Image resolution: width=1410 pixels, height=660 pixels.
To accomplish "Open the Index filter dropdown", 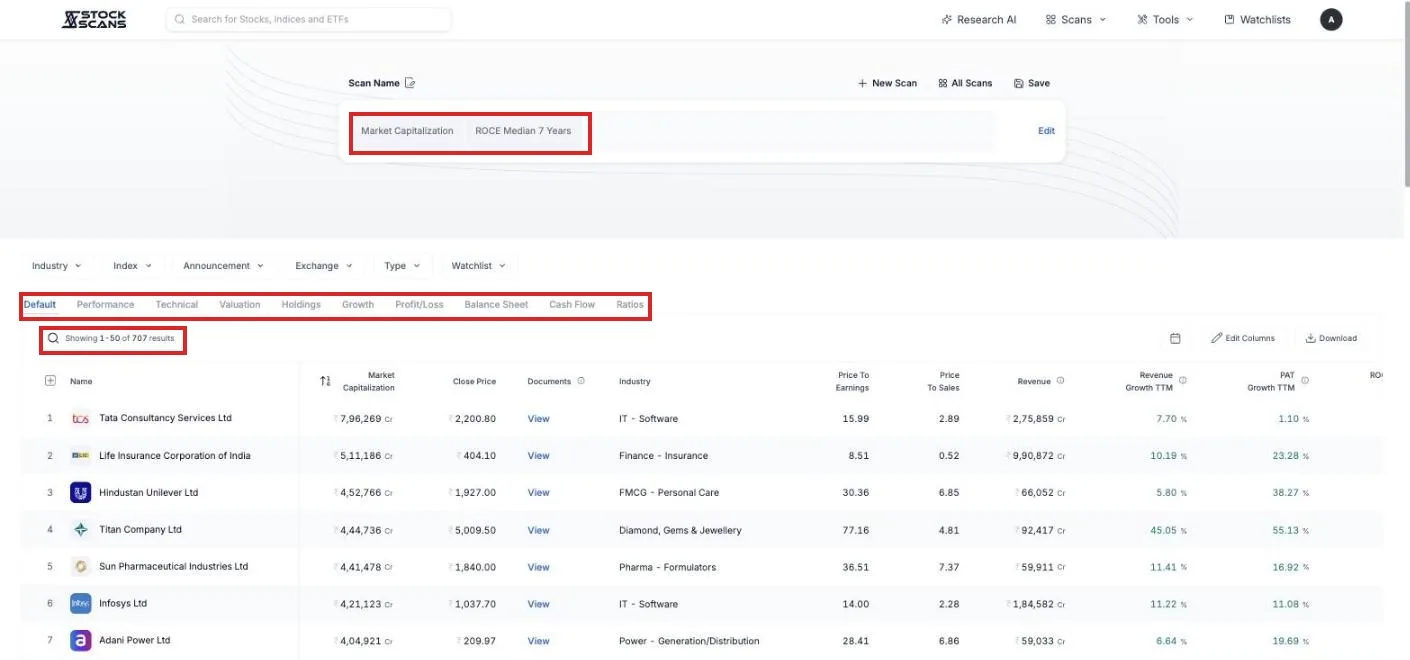I will [x=132, y=266].
